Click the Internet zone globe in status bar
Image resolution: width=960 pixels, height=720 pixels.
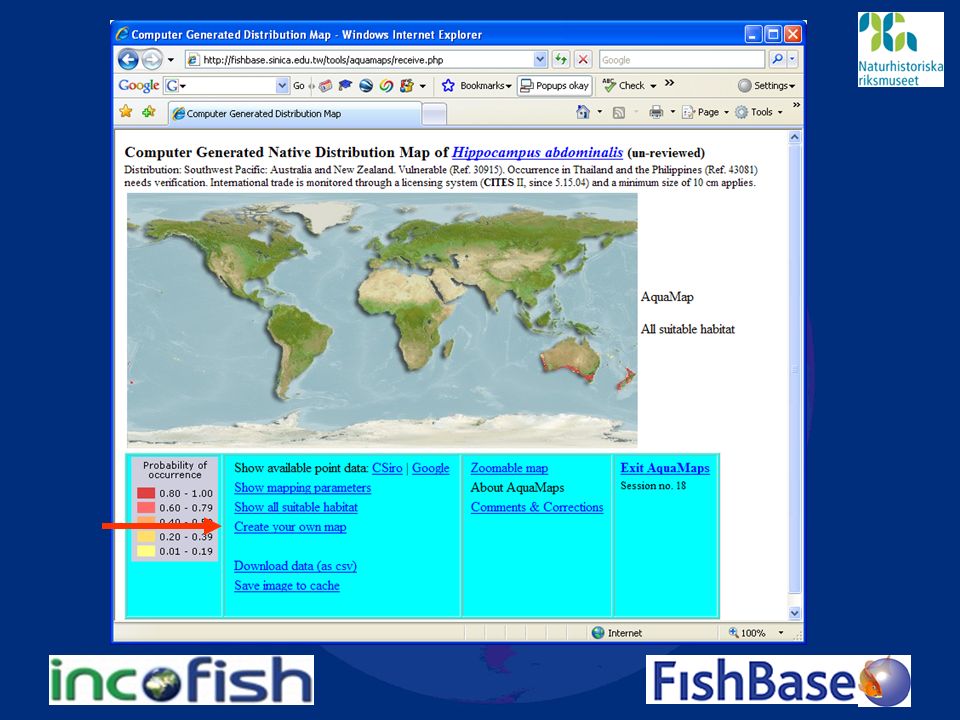(x=598, y=633)
